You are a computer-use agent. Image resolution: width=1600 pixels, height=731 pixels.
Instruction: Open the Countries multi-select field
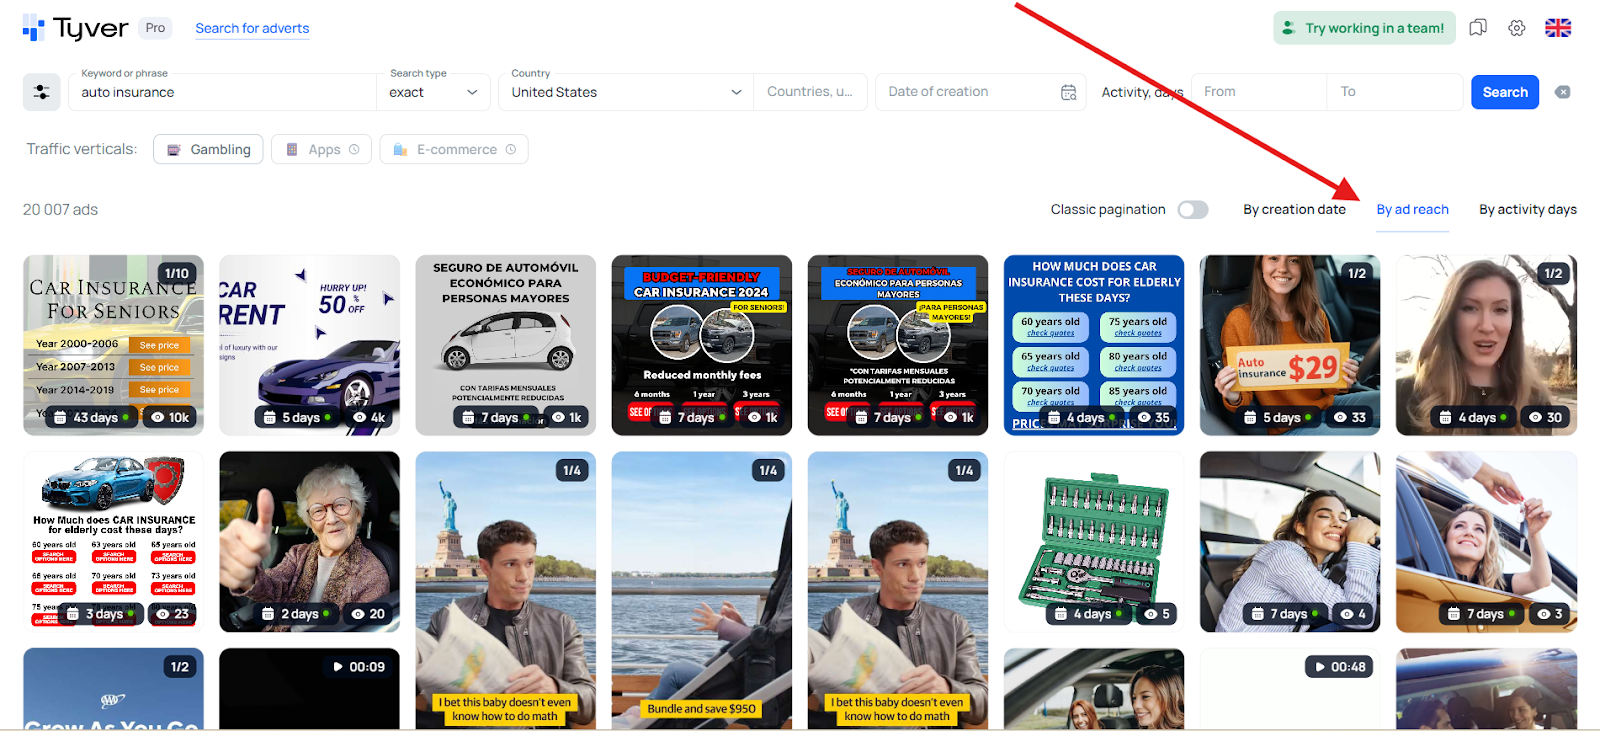pyautogui.click(x=809, y=92)
